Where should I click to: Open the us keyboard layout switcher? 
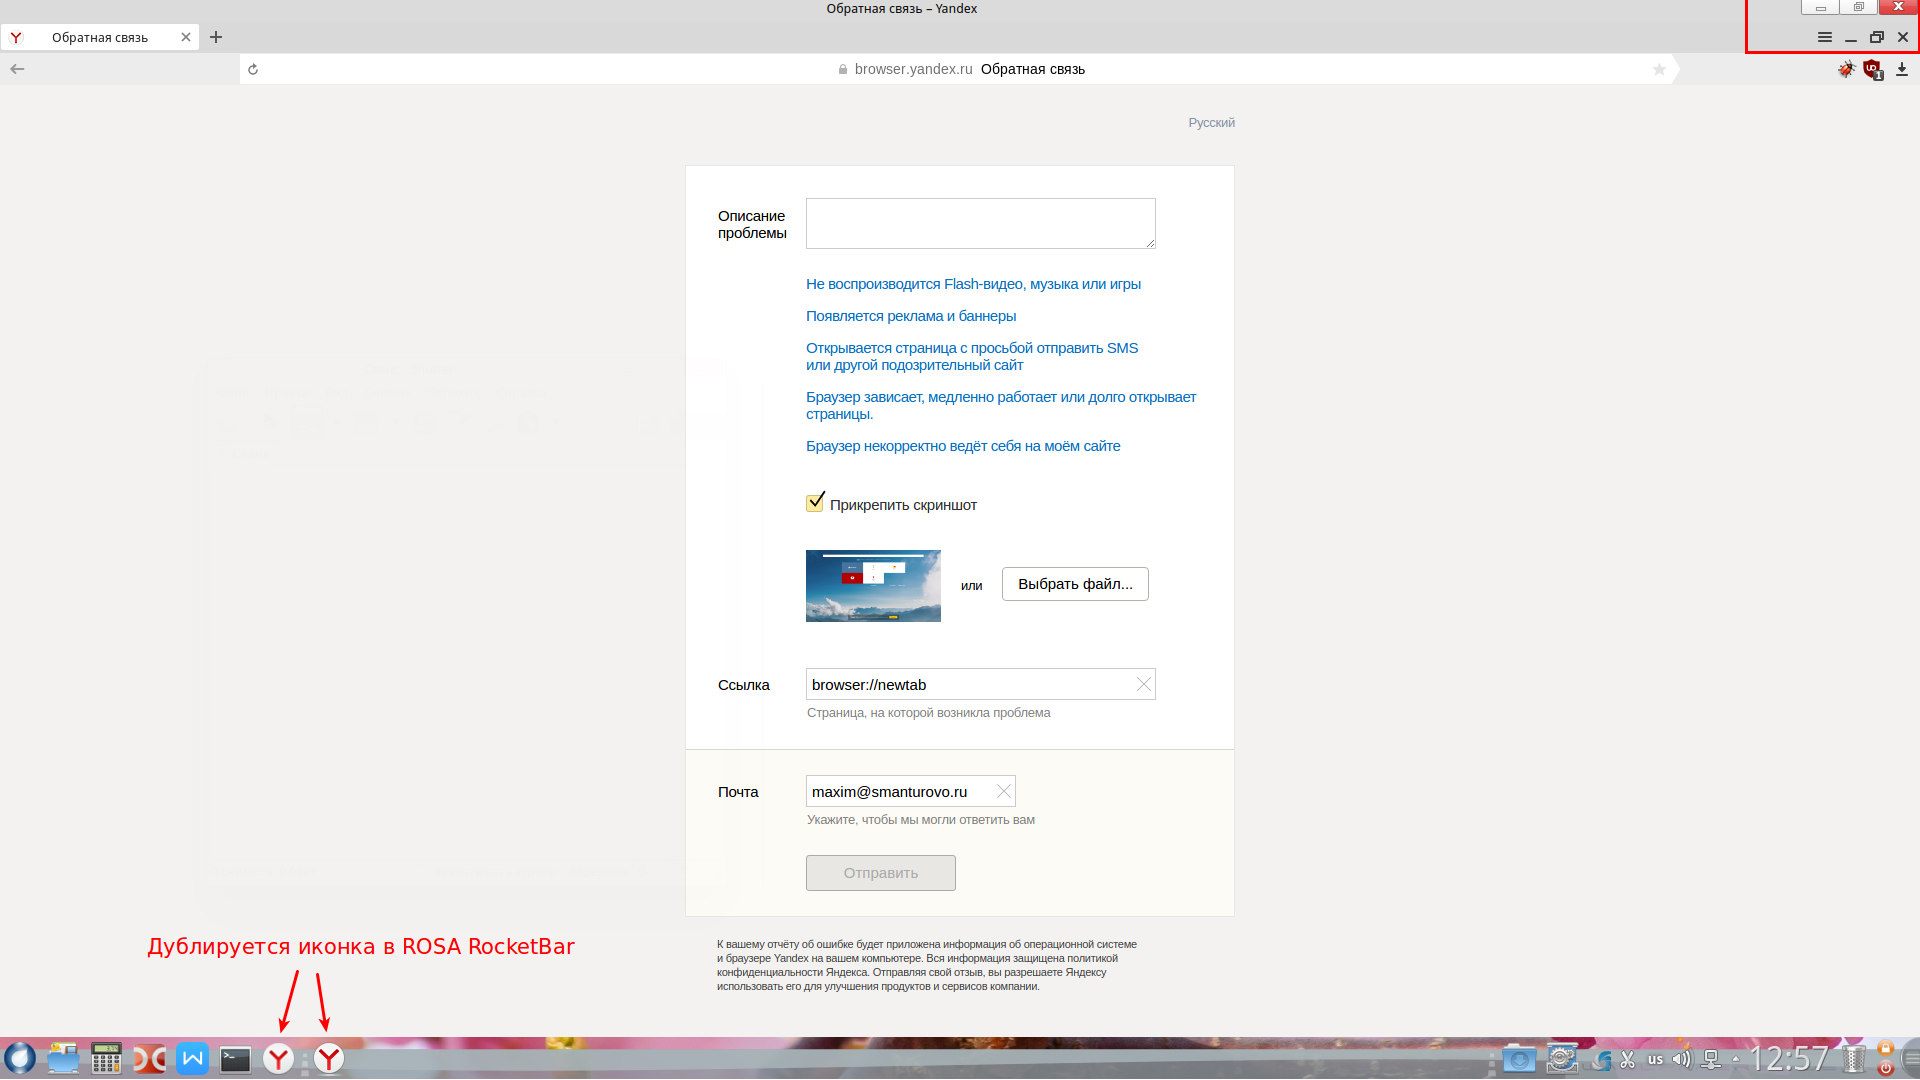click(x=1656, y=1059)
